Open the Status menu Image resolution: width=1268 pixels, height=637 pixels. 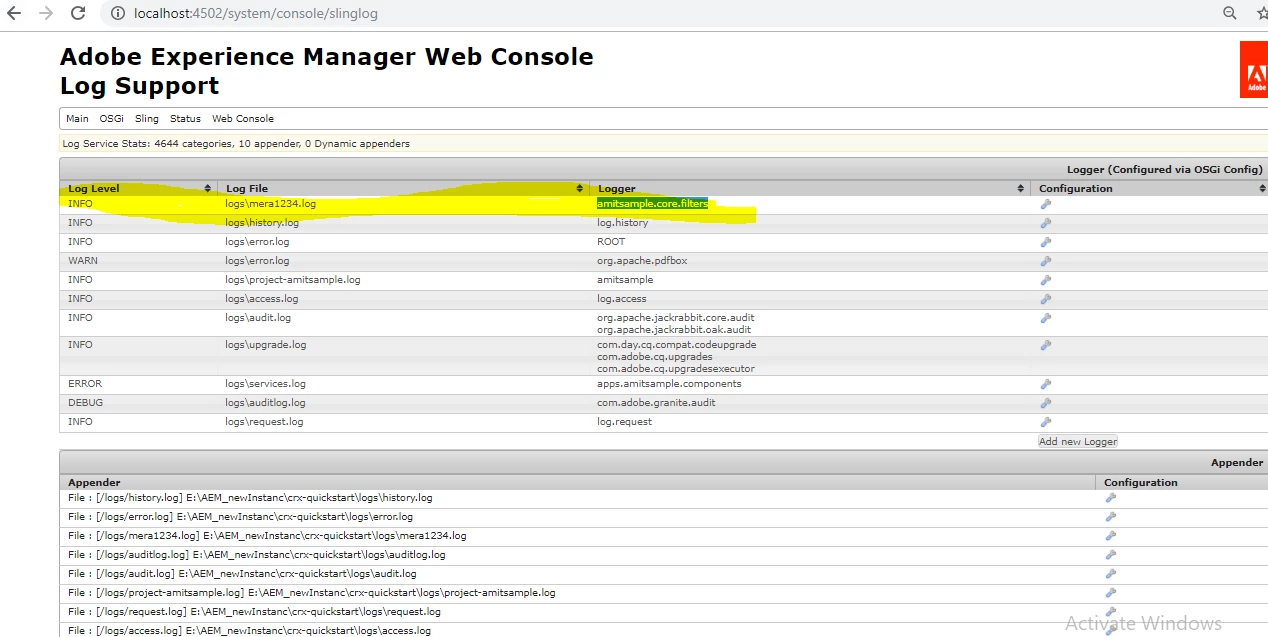click(185, 119)
